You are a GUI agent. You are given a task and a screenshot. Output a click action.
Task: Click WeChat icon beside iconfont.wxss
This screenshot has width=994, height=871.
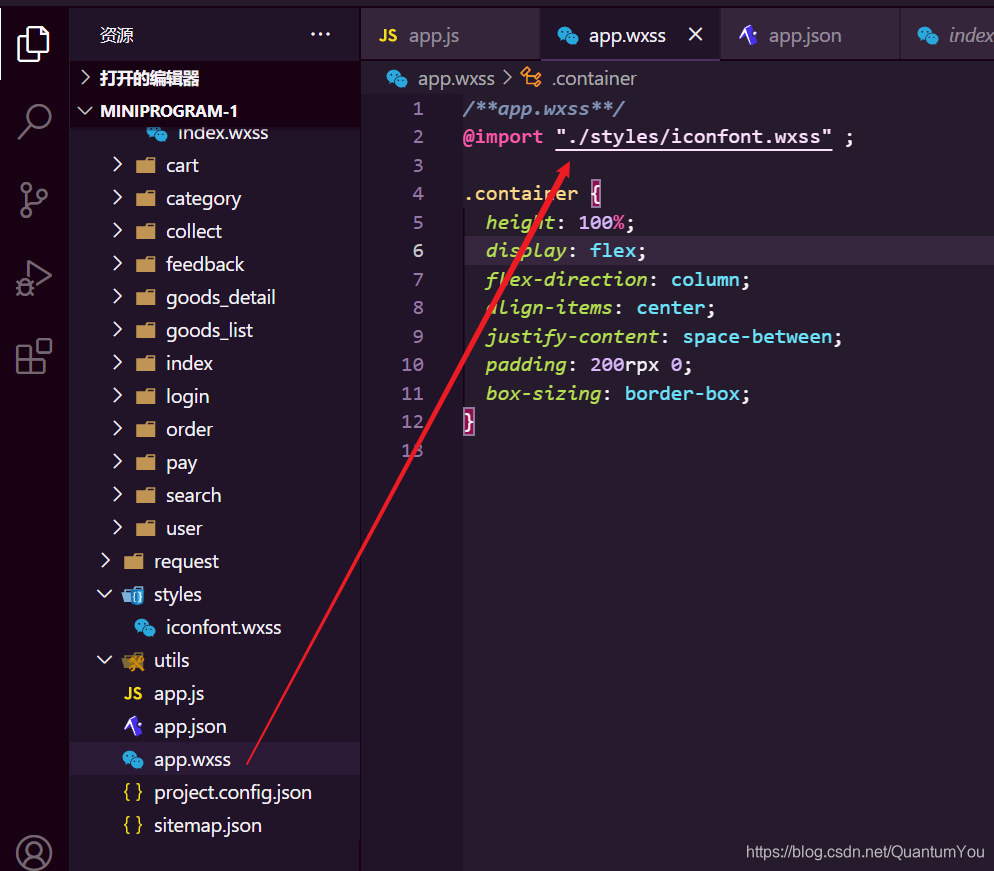point(145,628)
